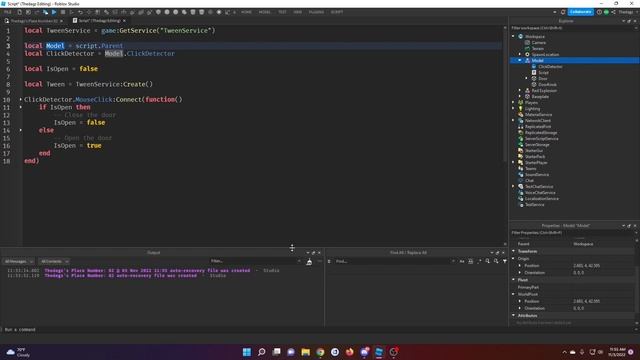The width and height of the screenshot is (640, 360).
Task: Select ServerStorage in Explorer
Action: [537, 144]
